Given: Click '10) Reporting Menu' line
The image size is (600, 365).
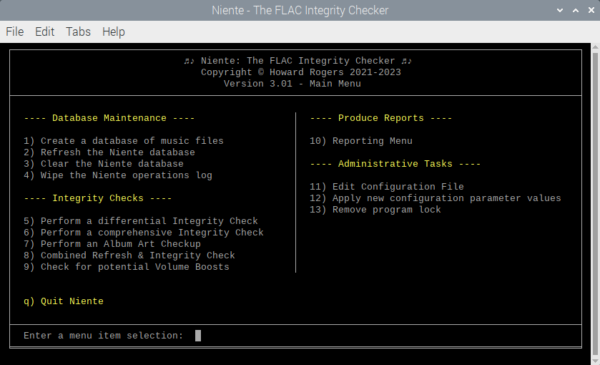Looking at the screenshot, I should pyautogui.click(x=361, y=141).
